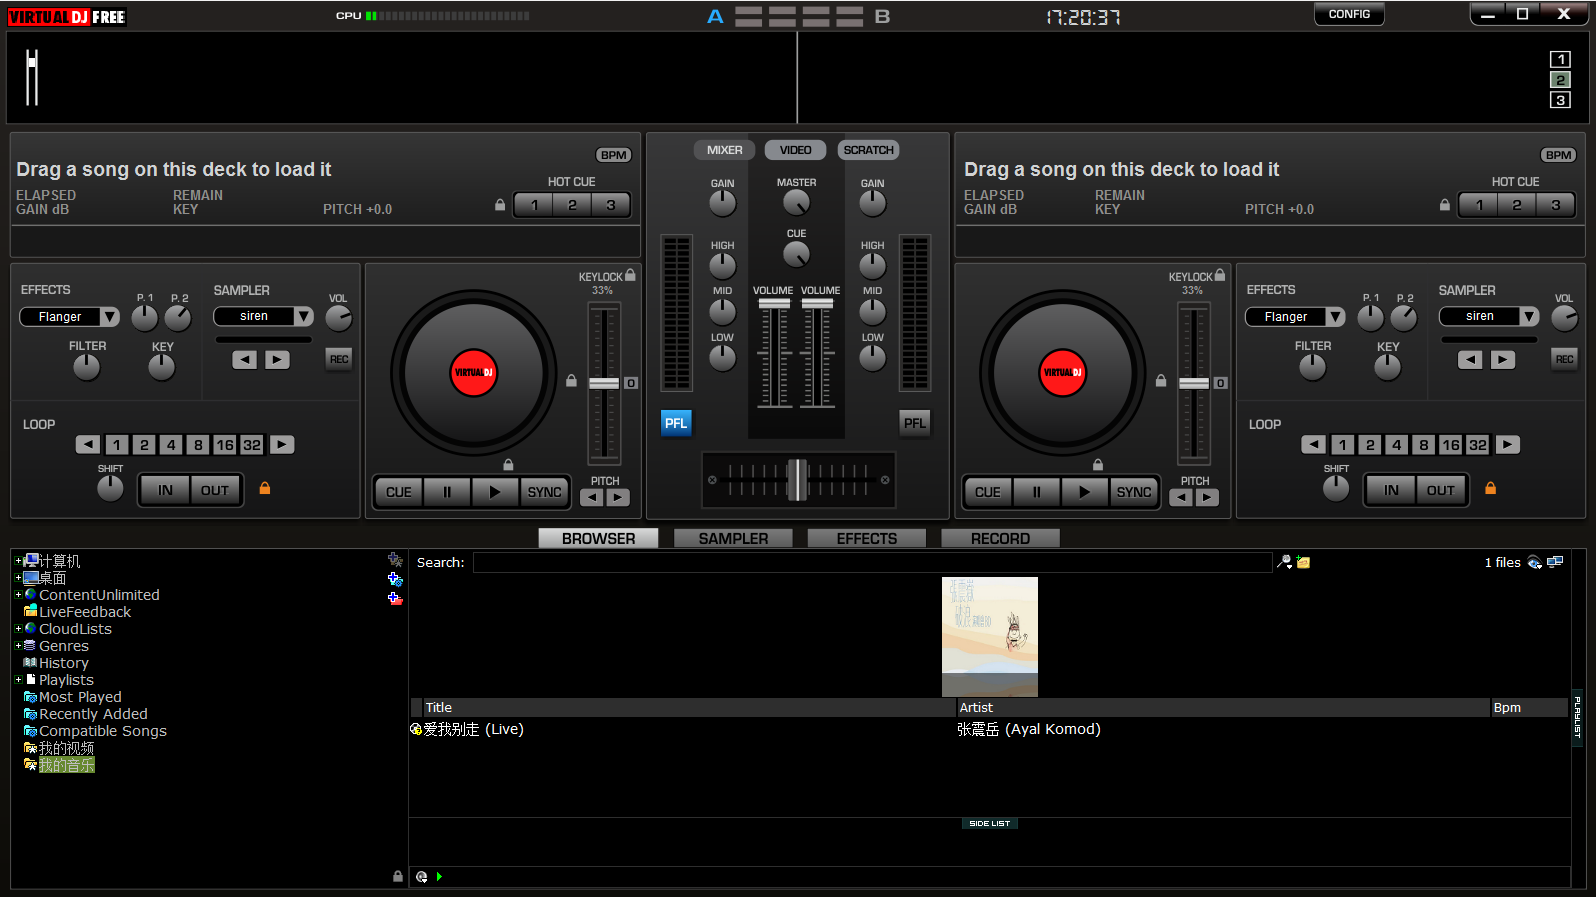This screenshot has width=1596, height=897.
Task: Expand the Genres folder
Action: pos(18,646)
